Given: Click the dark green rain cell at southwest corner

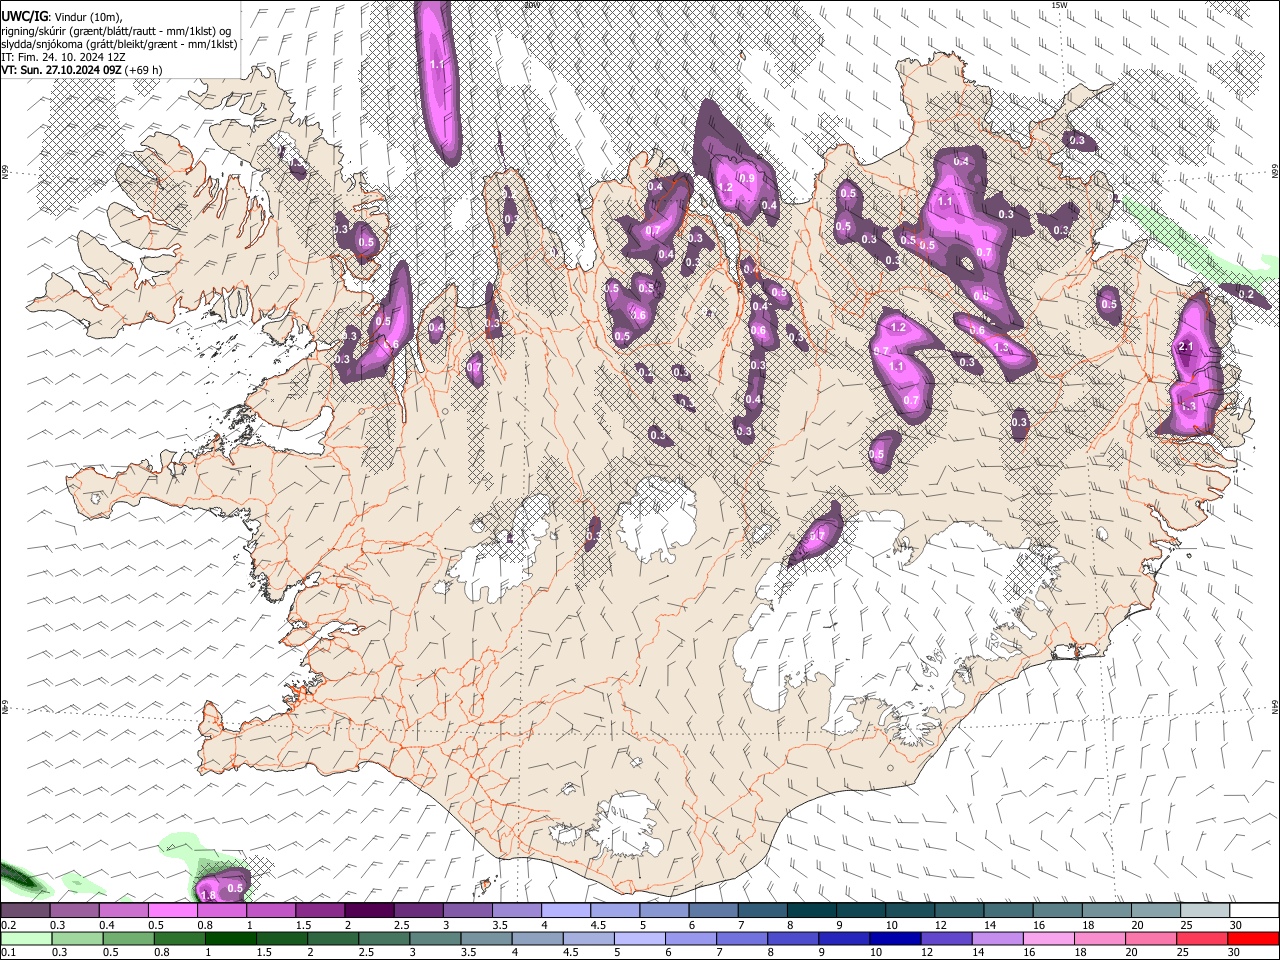Looking at the screenshot, I should tap(20, 878).
